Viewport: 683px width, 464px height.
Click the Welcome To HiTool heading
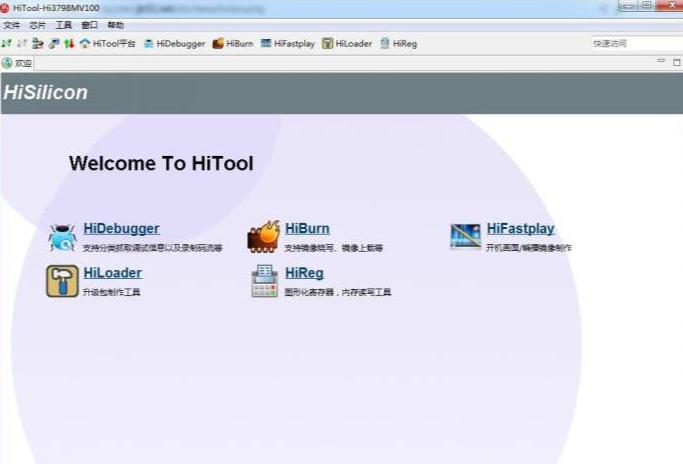point(161,163)
